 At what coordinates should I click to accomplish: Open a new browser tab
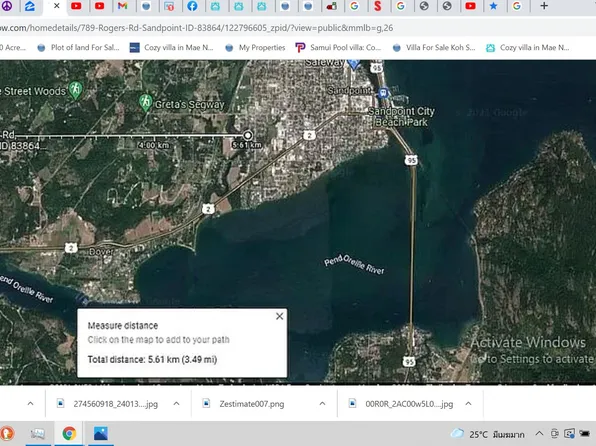tap(544, 6)
